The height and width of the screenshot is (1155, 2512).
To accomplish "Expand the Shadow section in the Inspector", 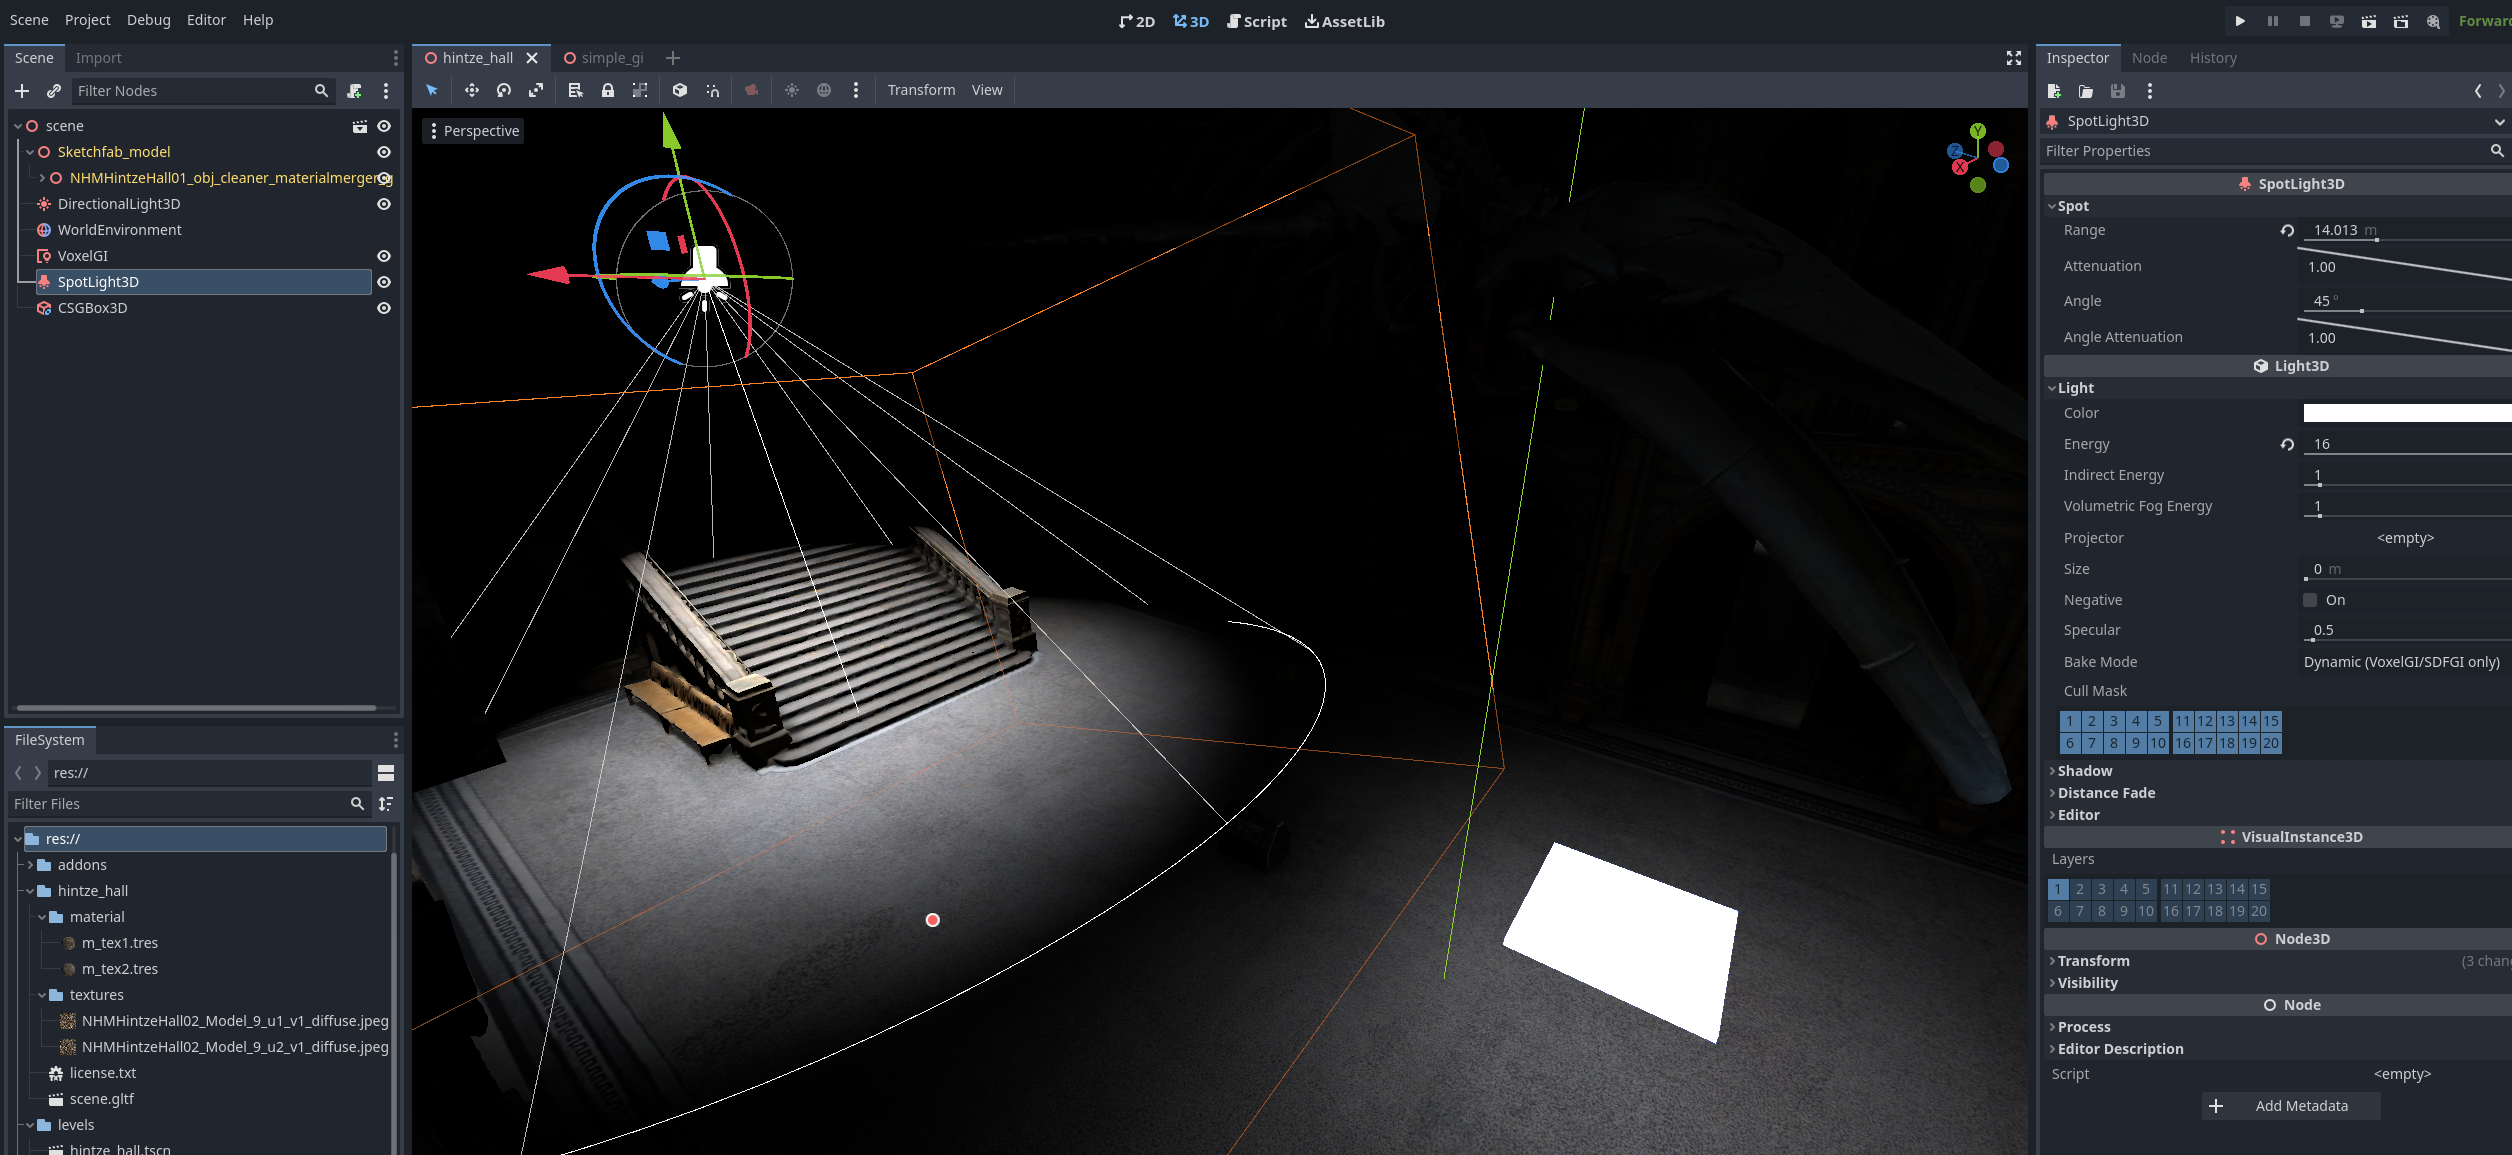I will click(x=2085, y=770).
